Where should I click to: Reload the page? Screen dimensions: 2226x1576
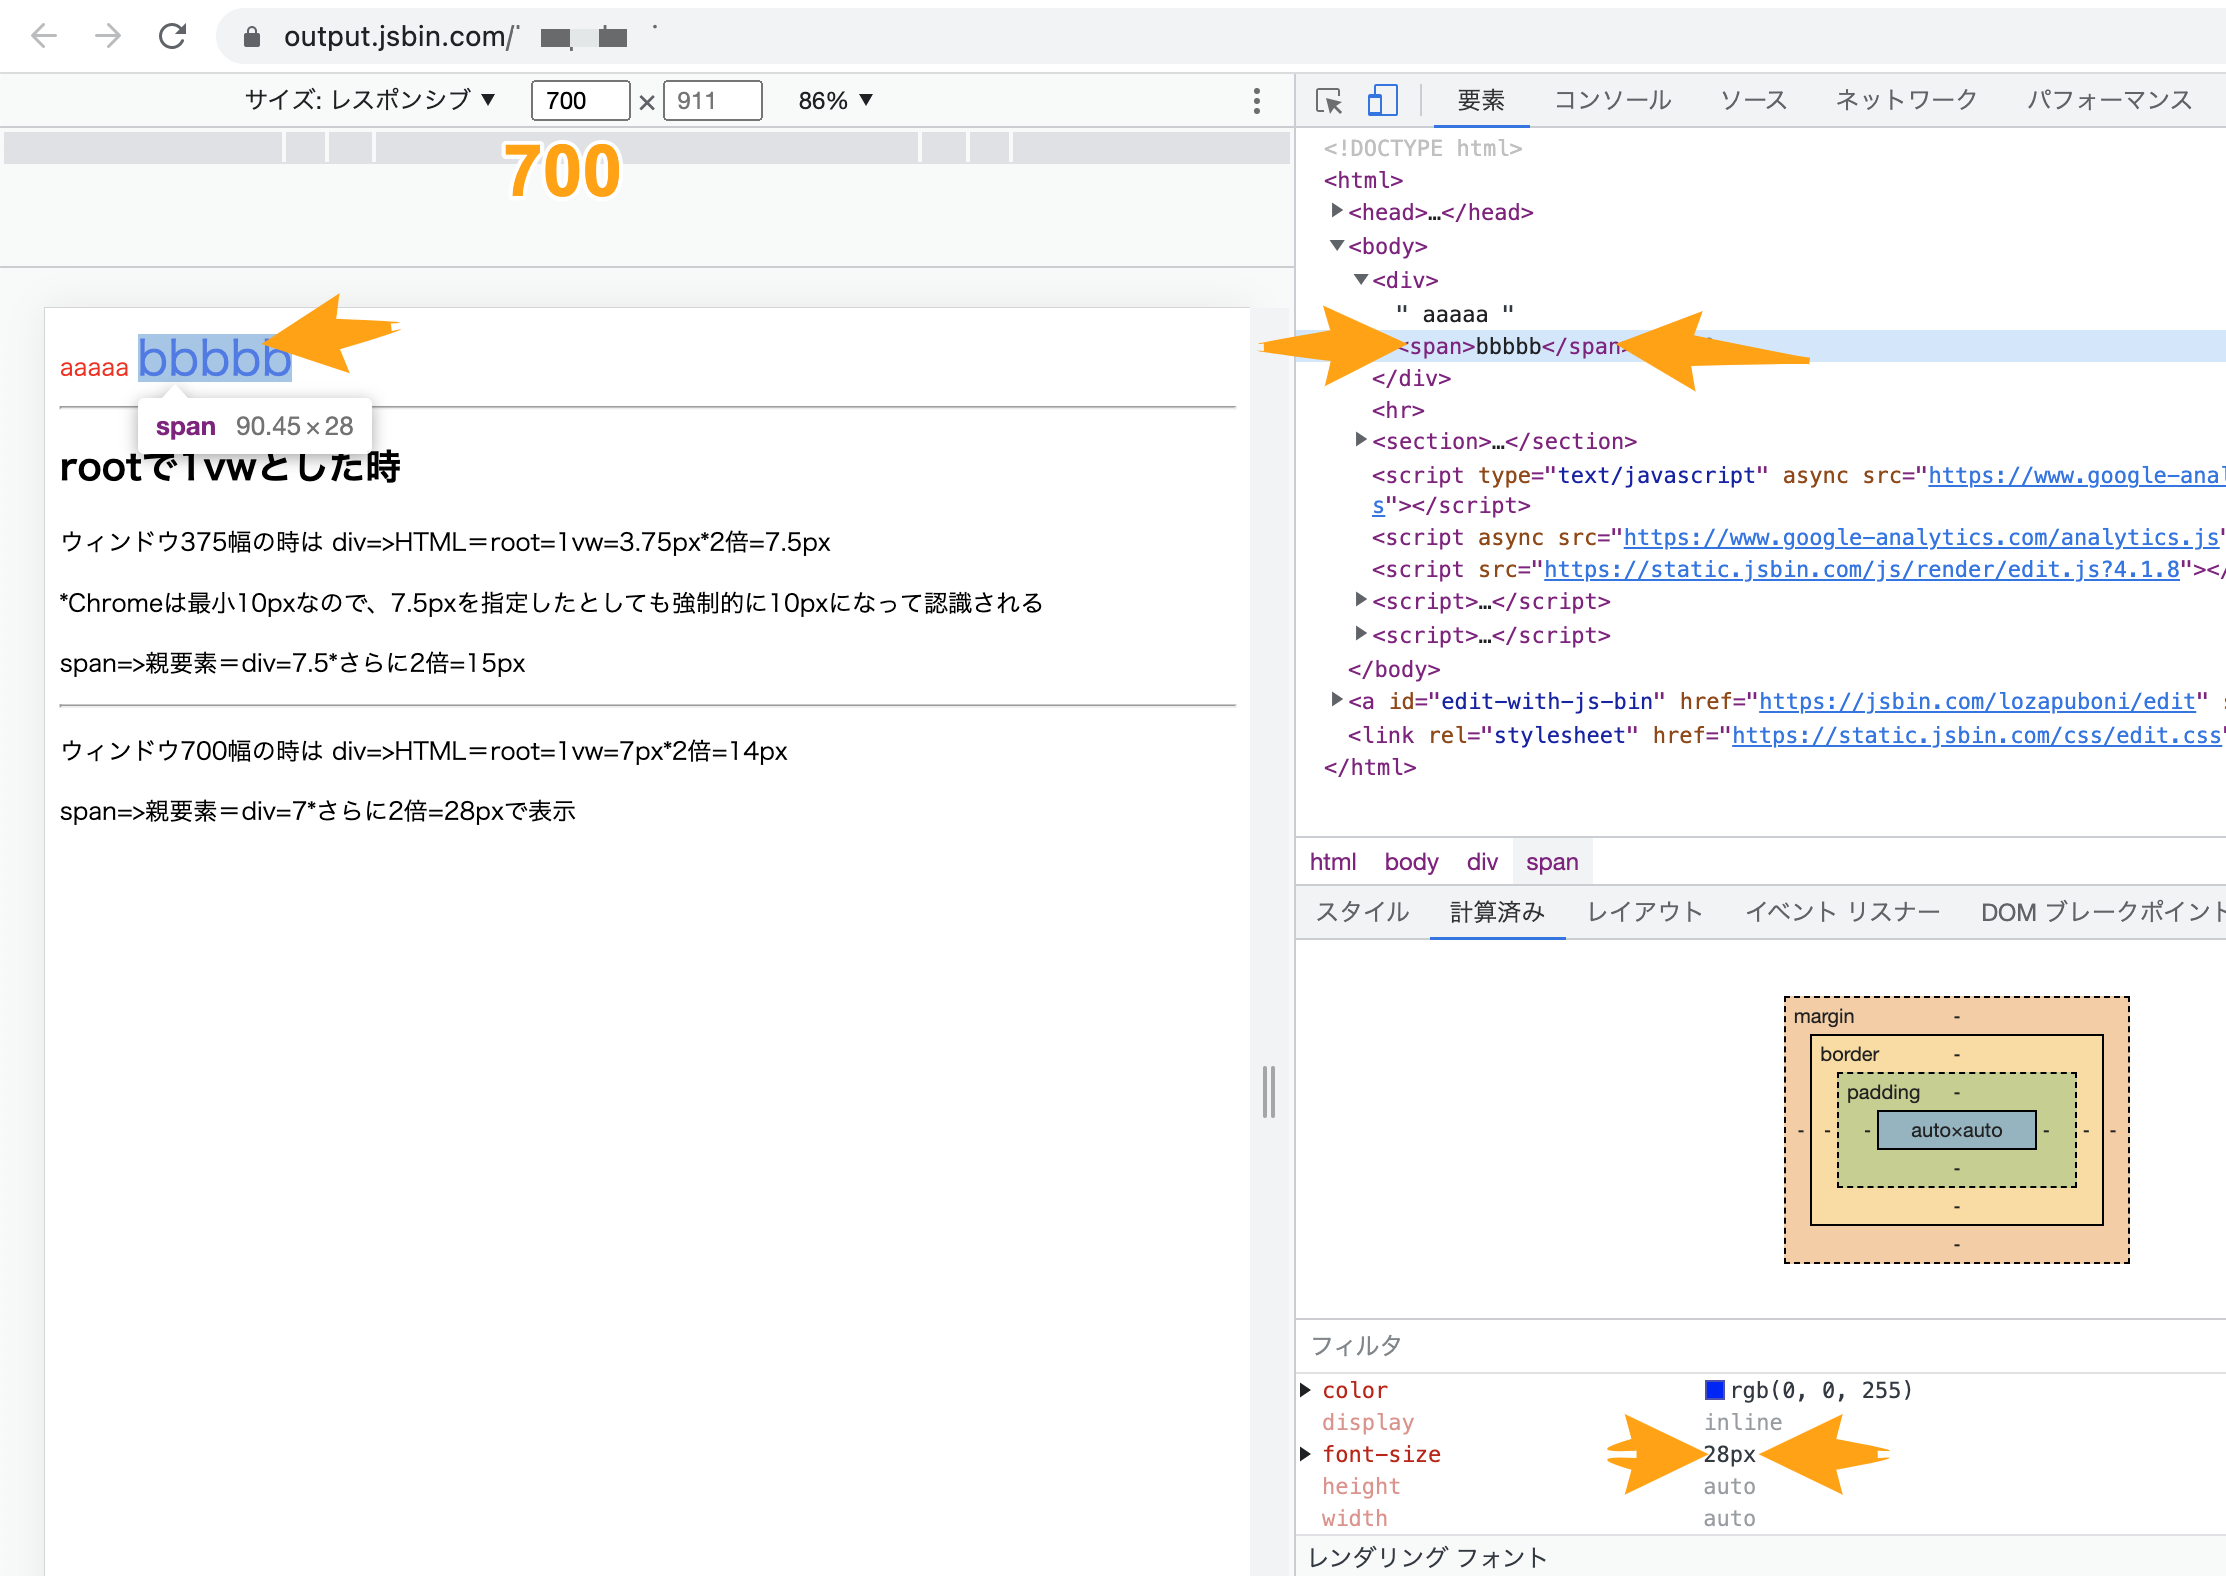click(x=172, y=37)
